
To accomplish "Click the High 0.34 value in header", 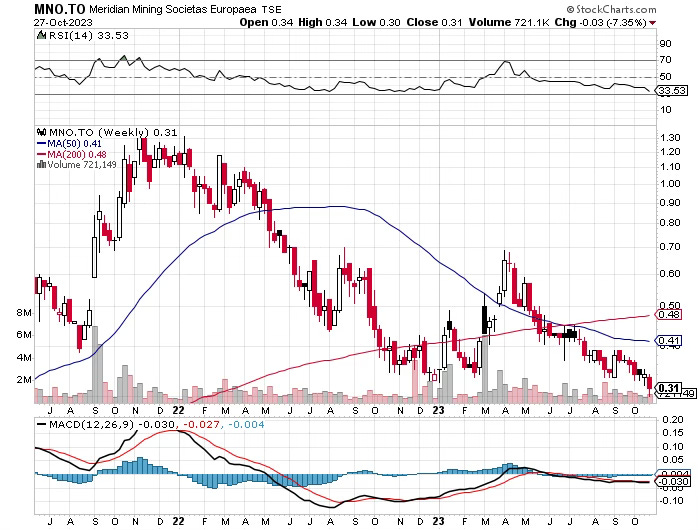I will coord(322,22).
